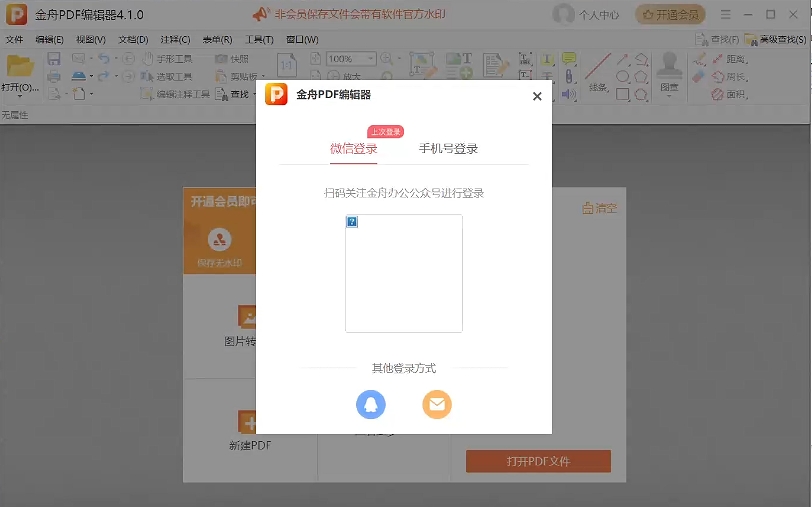Image resolution: width=812 pixels, height=507 pixels.
Task: Select the 选取工具 selection tool
Action: point(167,77)
